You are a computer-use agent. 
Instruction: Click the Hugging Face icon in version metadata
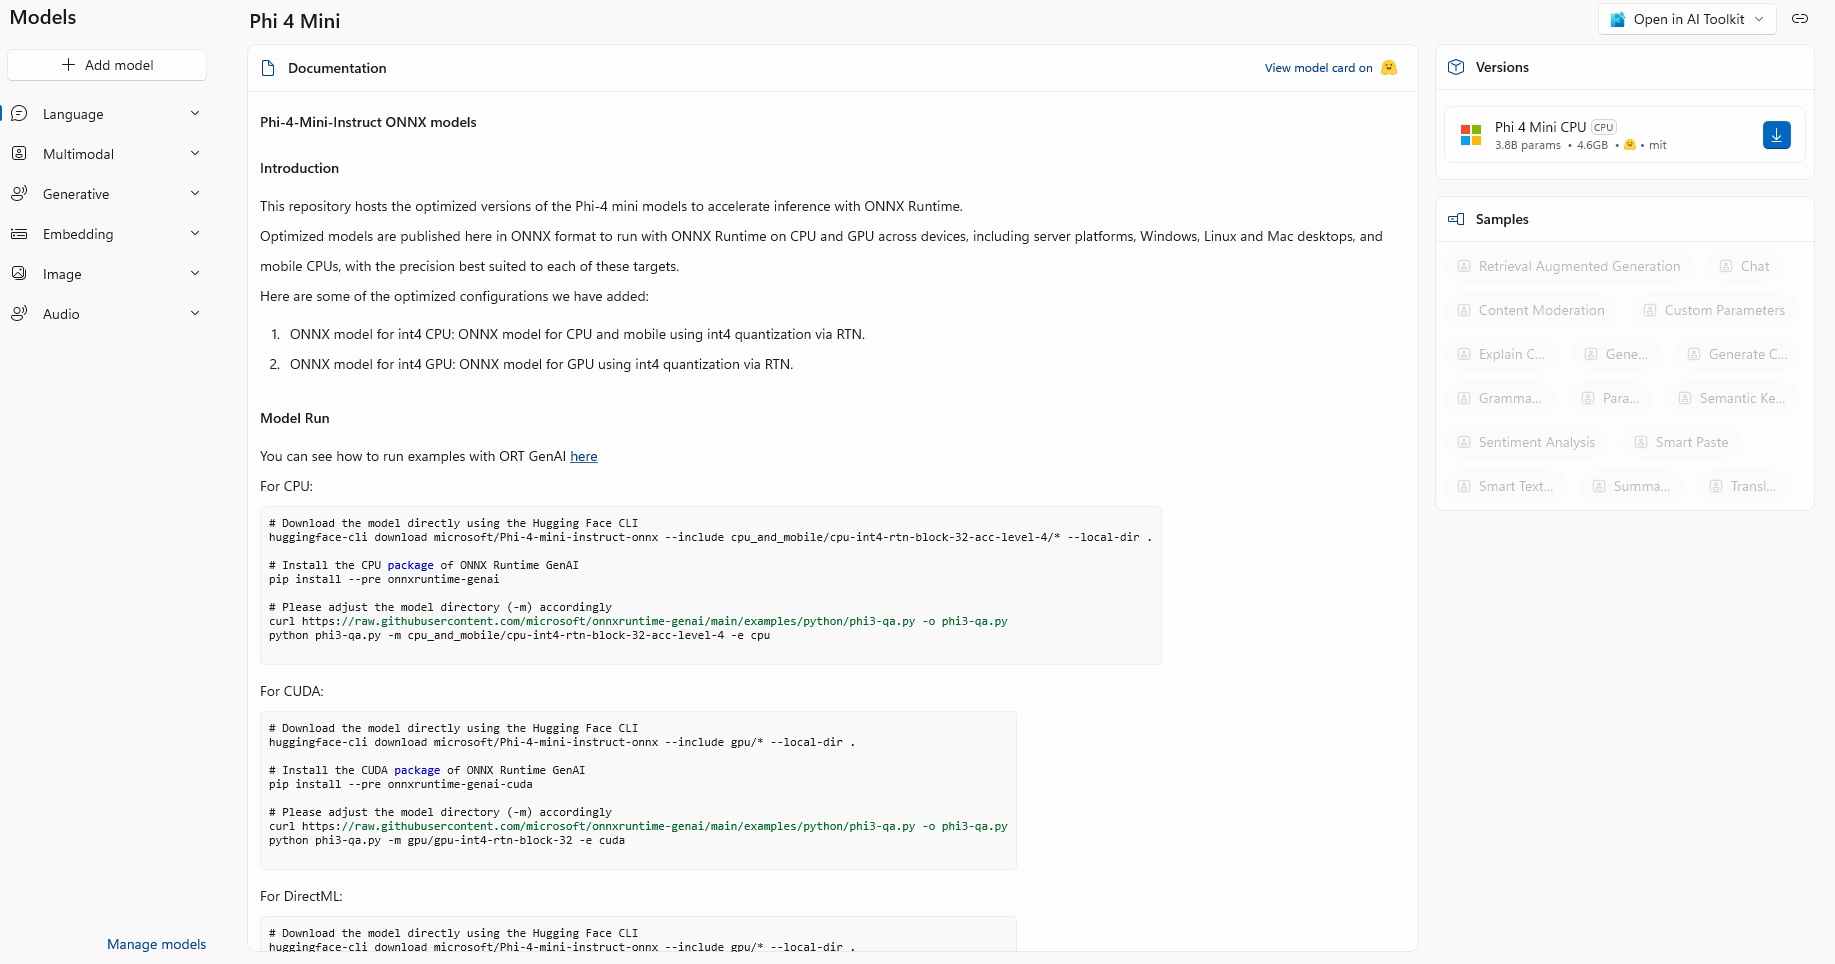click(x=1630, y=145)
